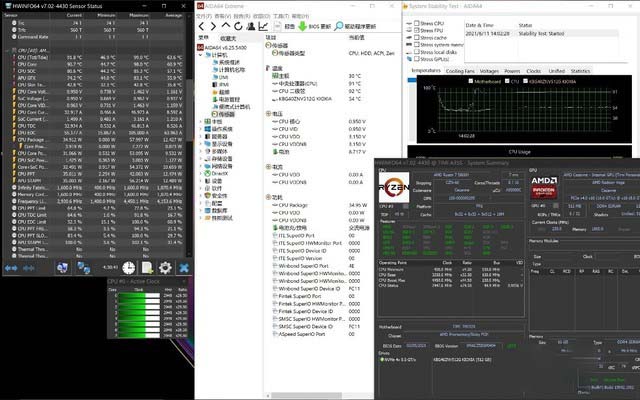Switch to the Clocks tab
Screen dimensions: 640x400
[533, 71]
